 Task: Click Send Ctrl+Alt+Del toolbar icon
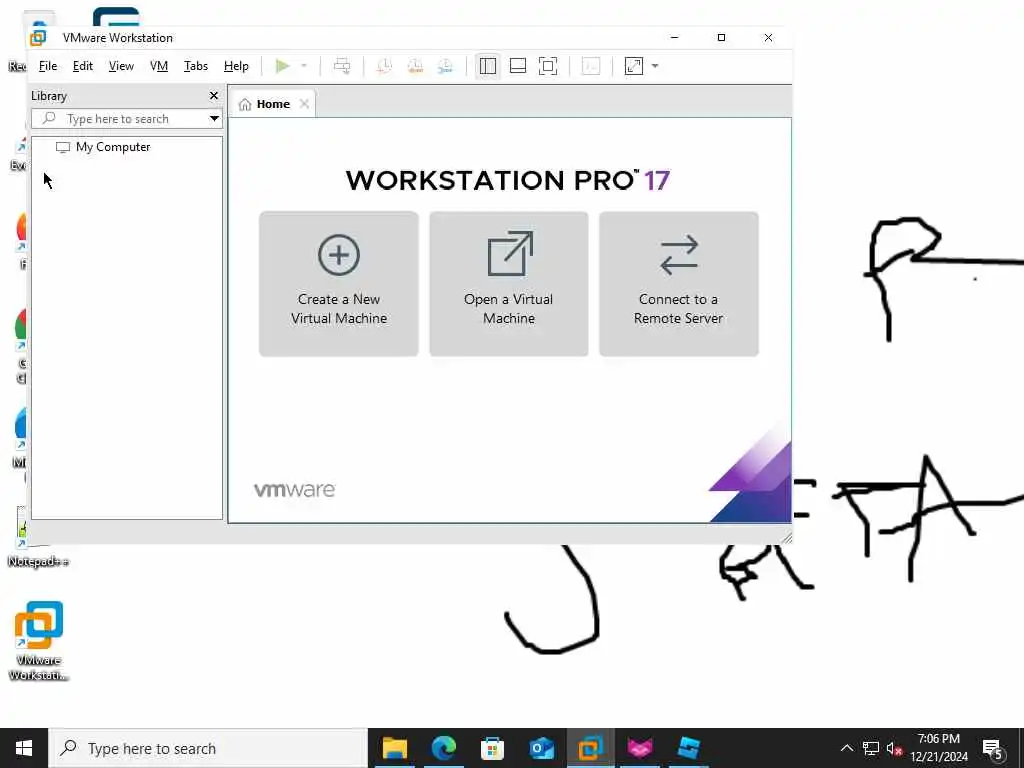(x=342, y=66)
